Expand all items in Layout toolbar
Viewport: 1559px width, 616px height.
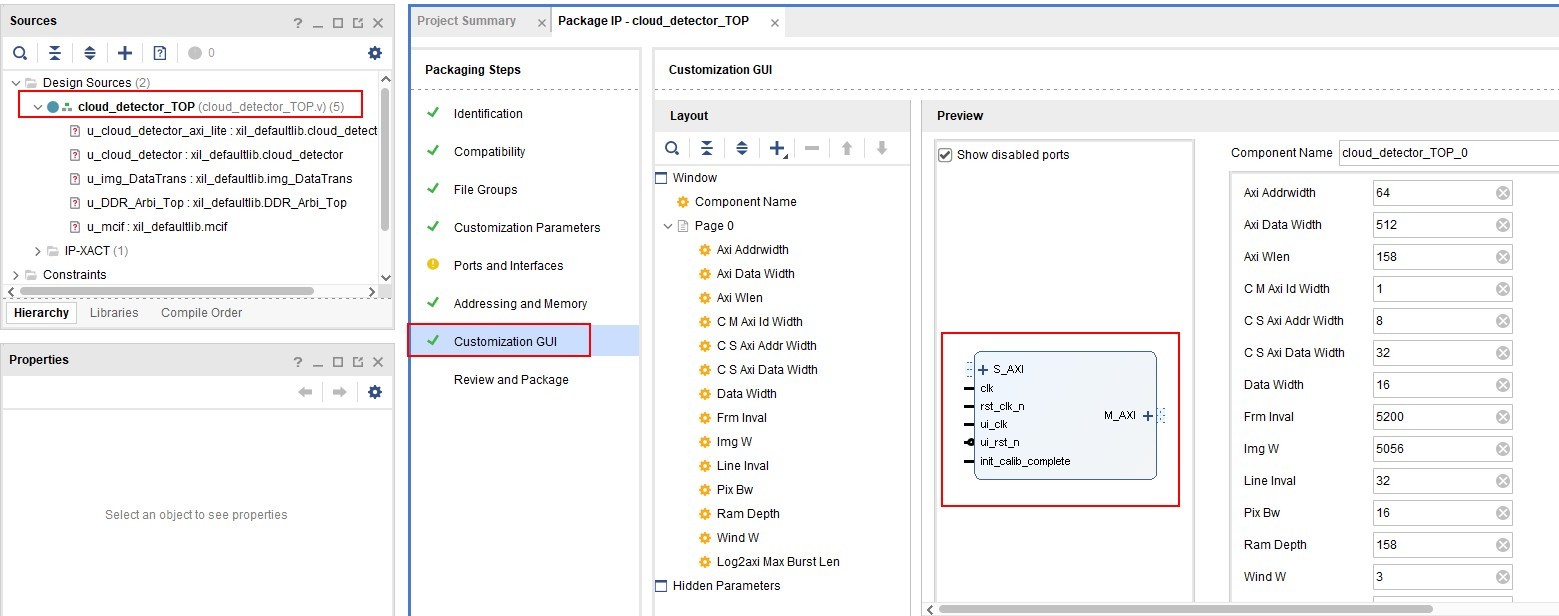point(742,148)
